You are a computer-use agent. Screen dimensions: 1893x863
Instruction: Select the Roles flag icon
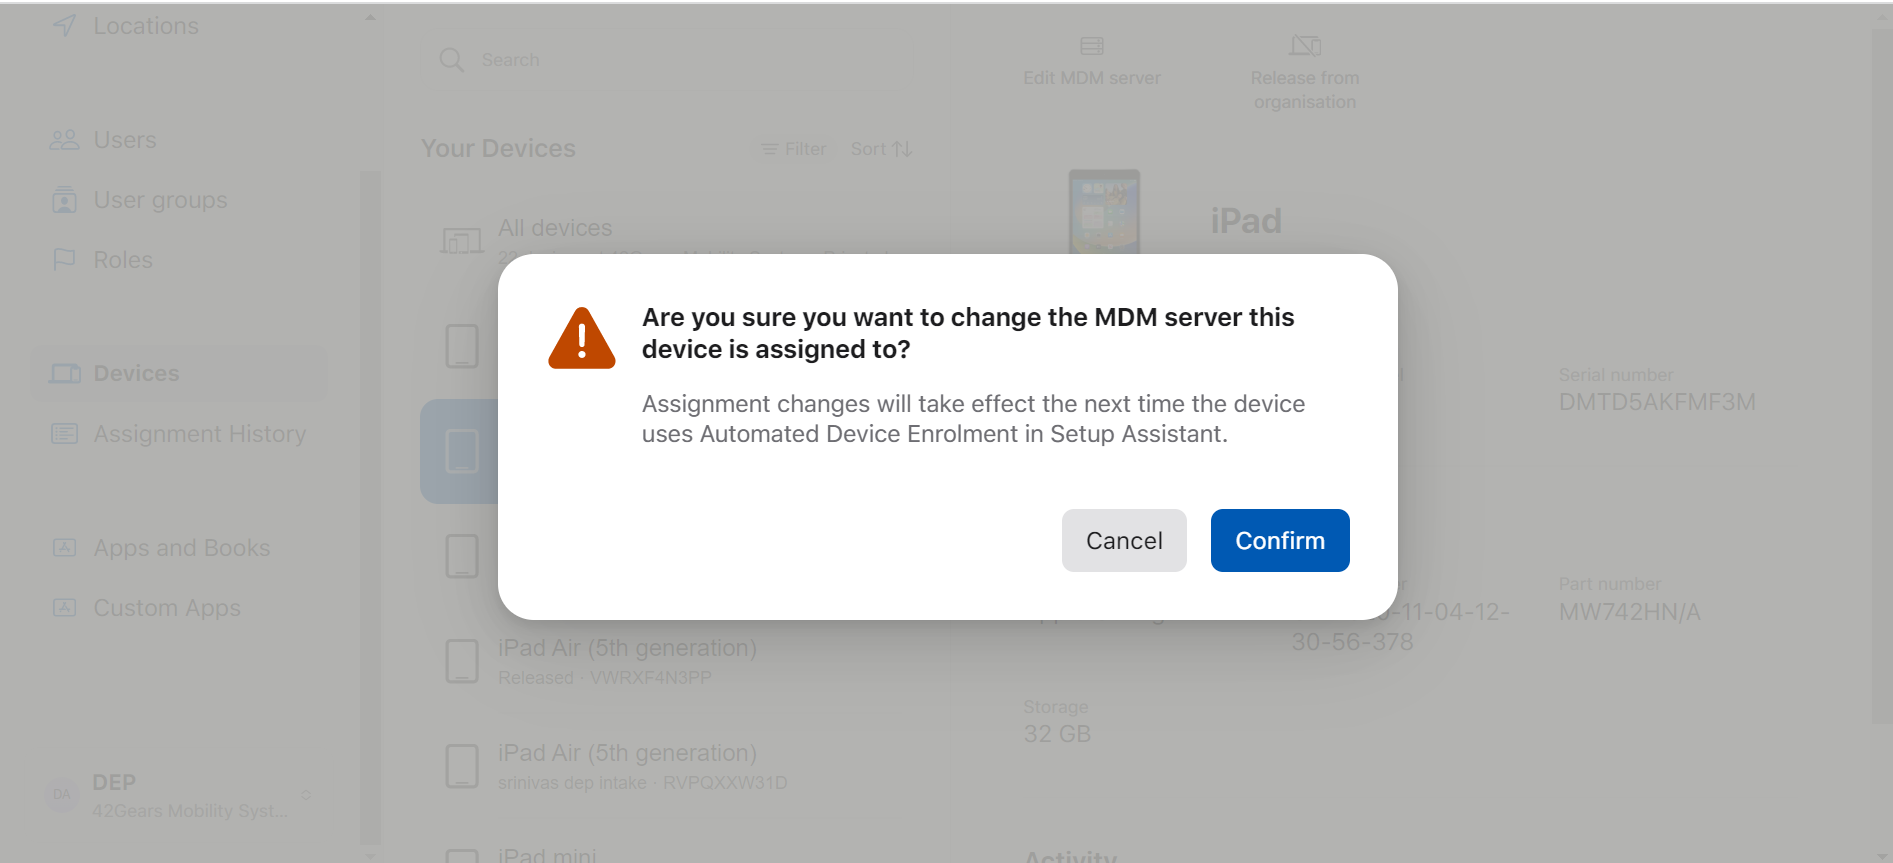point(64,260)
